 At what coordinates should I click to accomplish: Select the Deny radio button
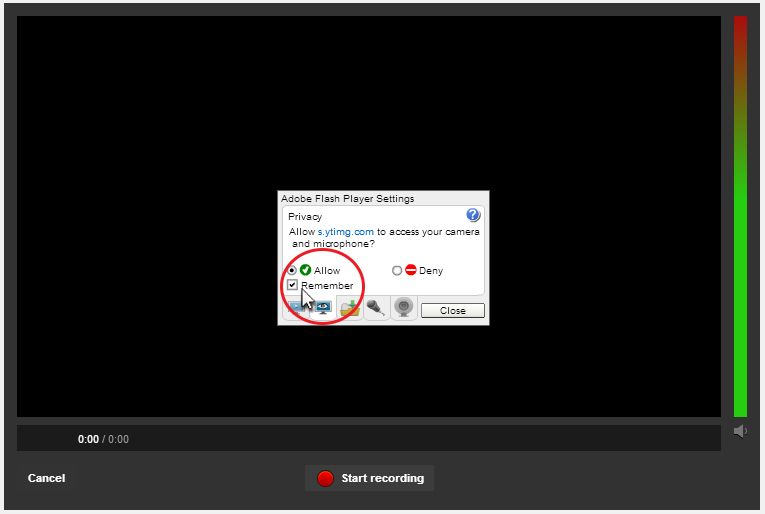tap(397, 270)
